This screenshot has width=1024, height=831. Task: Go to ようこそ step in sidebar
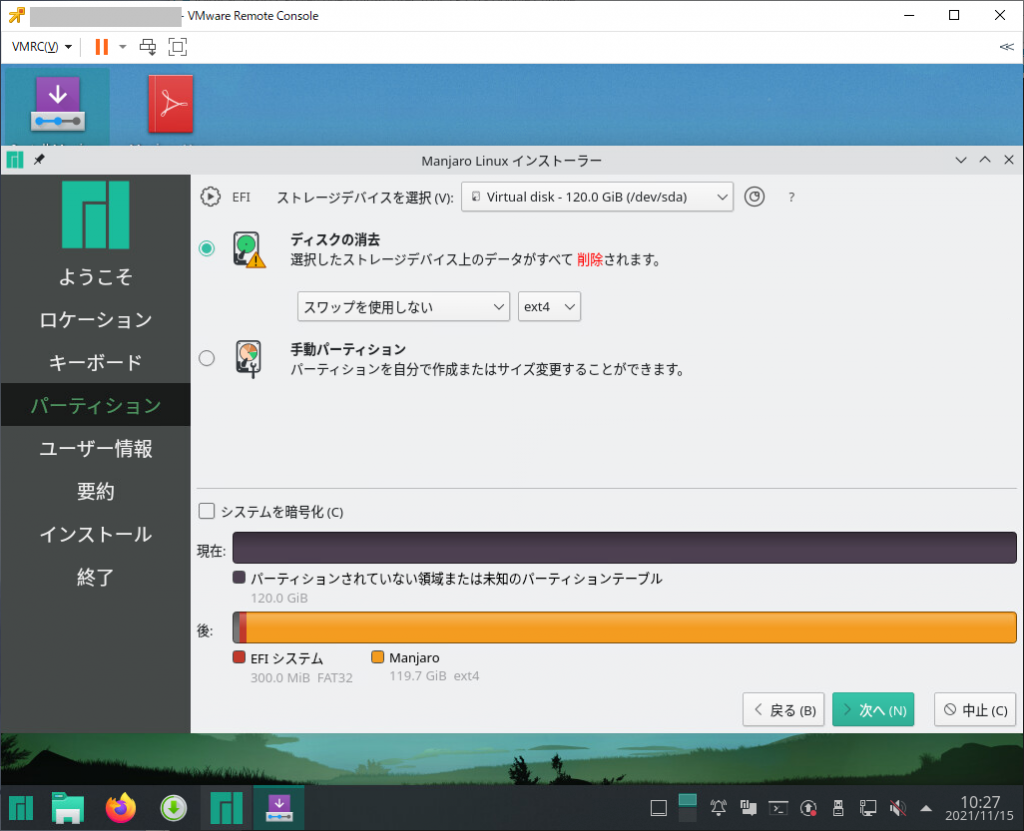coord(95,276)
